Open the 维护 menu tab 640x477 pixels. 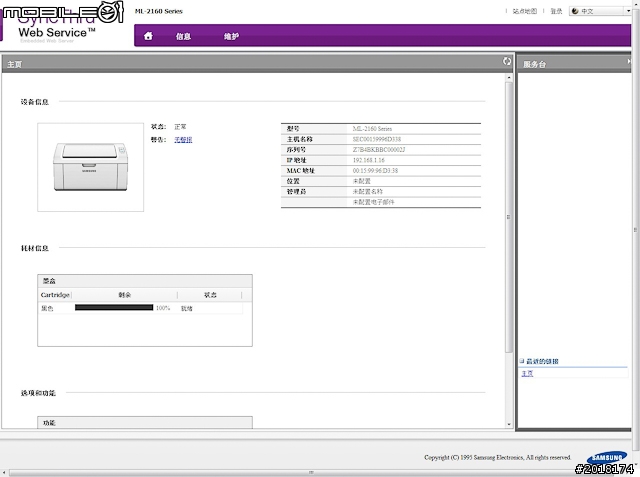coord(231,36)
